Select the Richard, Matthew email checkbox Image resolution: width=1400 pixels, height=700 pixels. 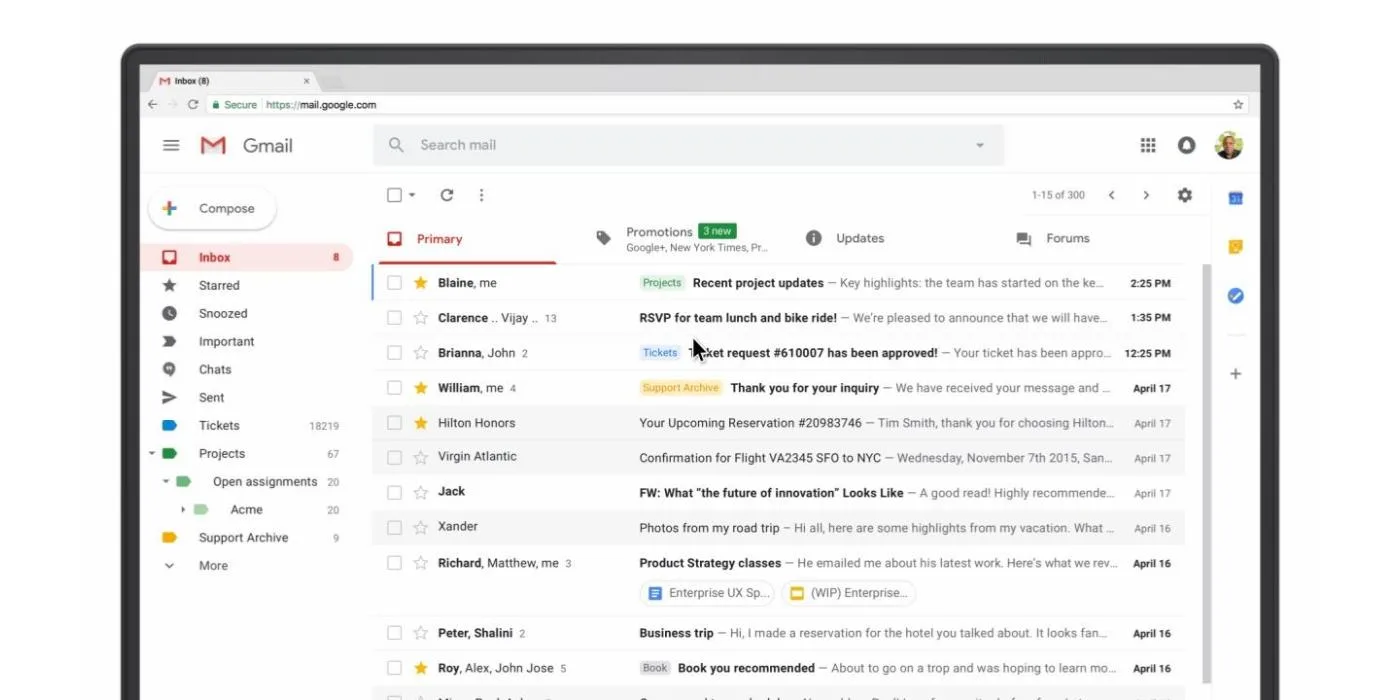click(x=394, y=563)
